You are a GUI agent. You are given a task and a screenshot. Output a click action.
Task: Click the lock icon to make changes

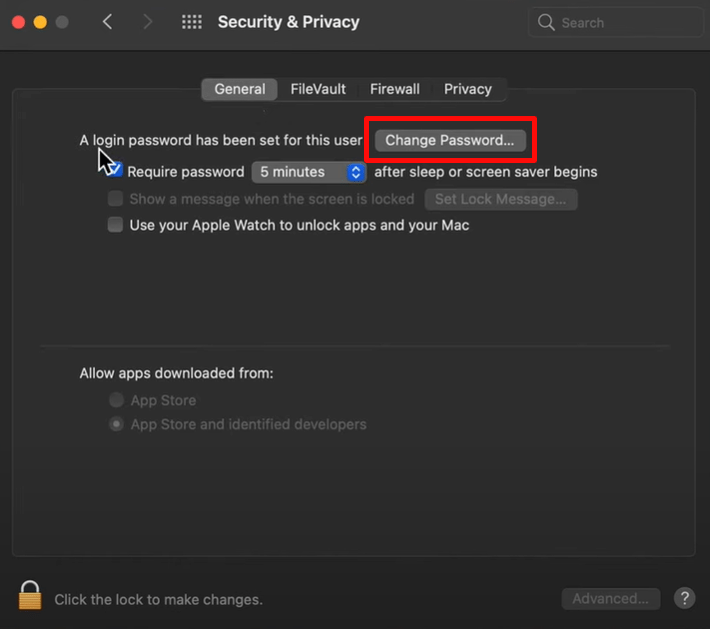(x=30, y=596)
